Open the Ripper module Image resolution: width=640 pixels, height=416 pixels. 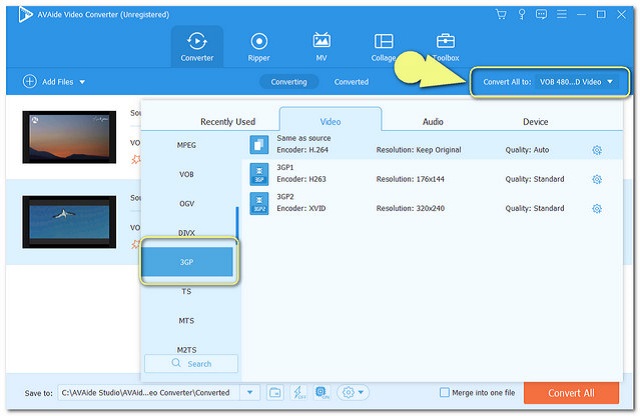pos(259,47)
